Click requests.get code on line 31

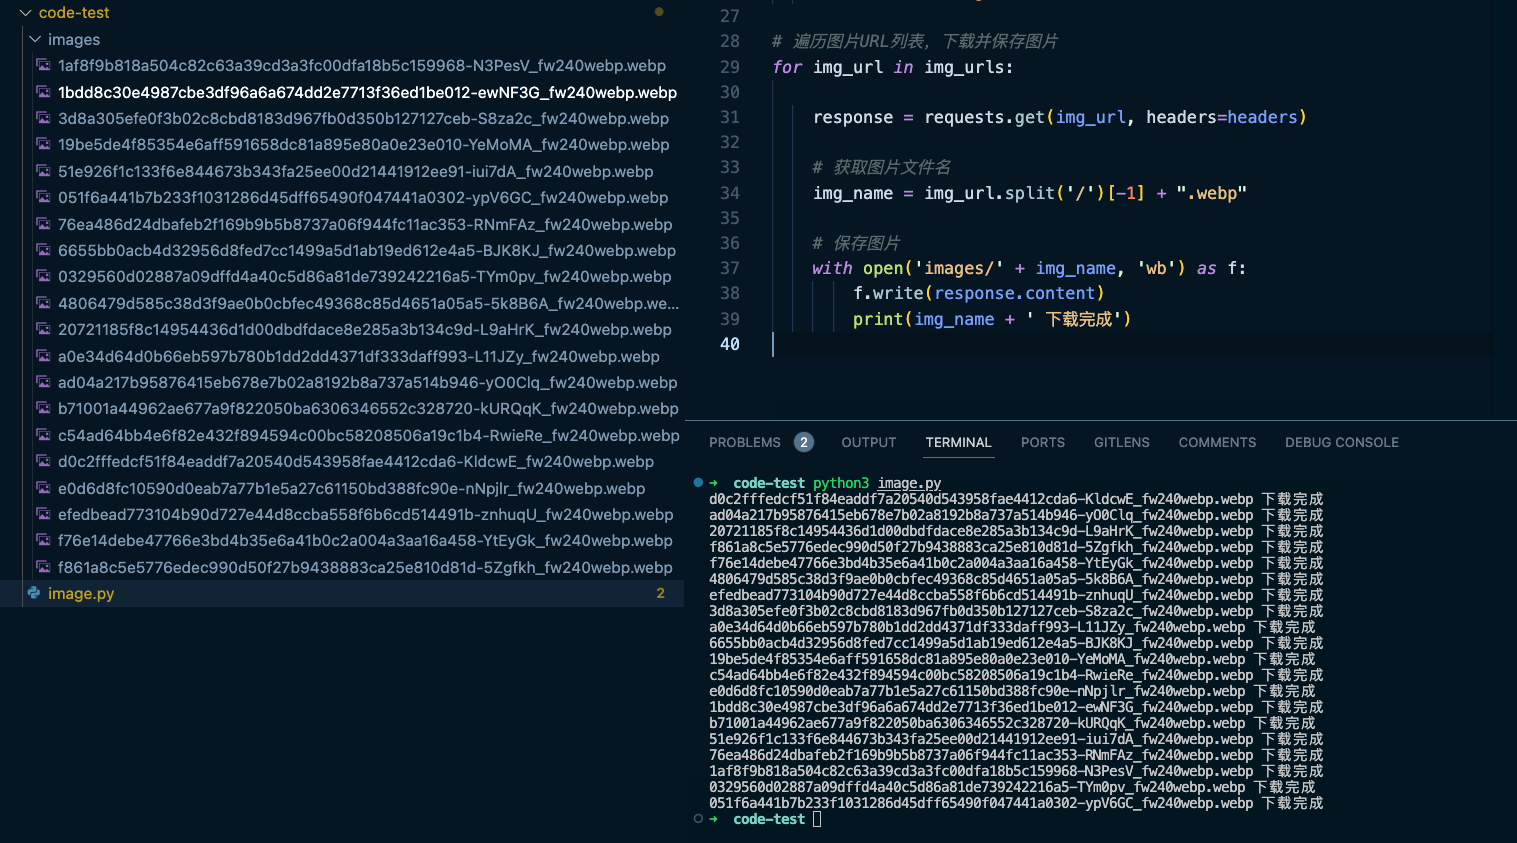pyautogui.click(x=984, y=117)
